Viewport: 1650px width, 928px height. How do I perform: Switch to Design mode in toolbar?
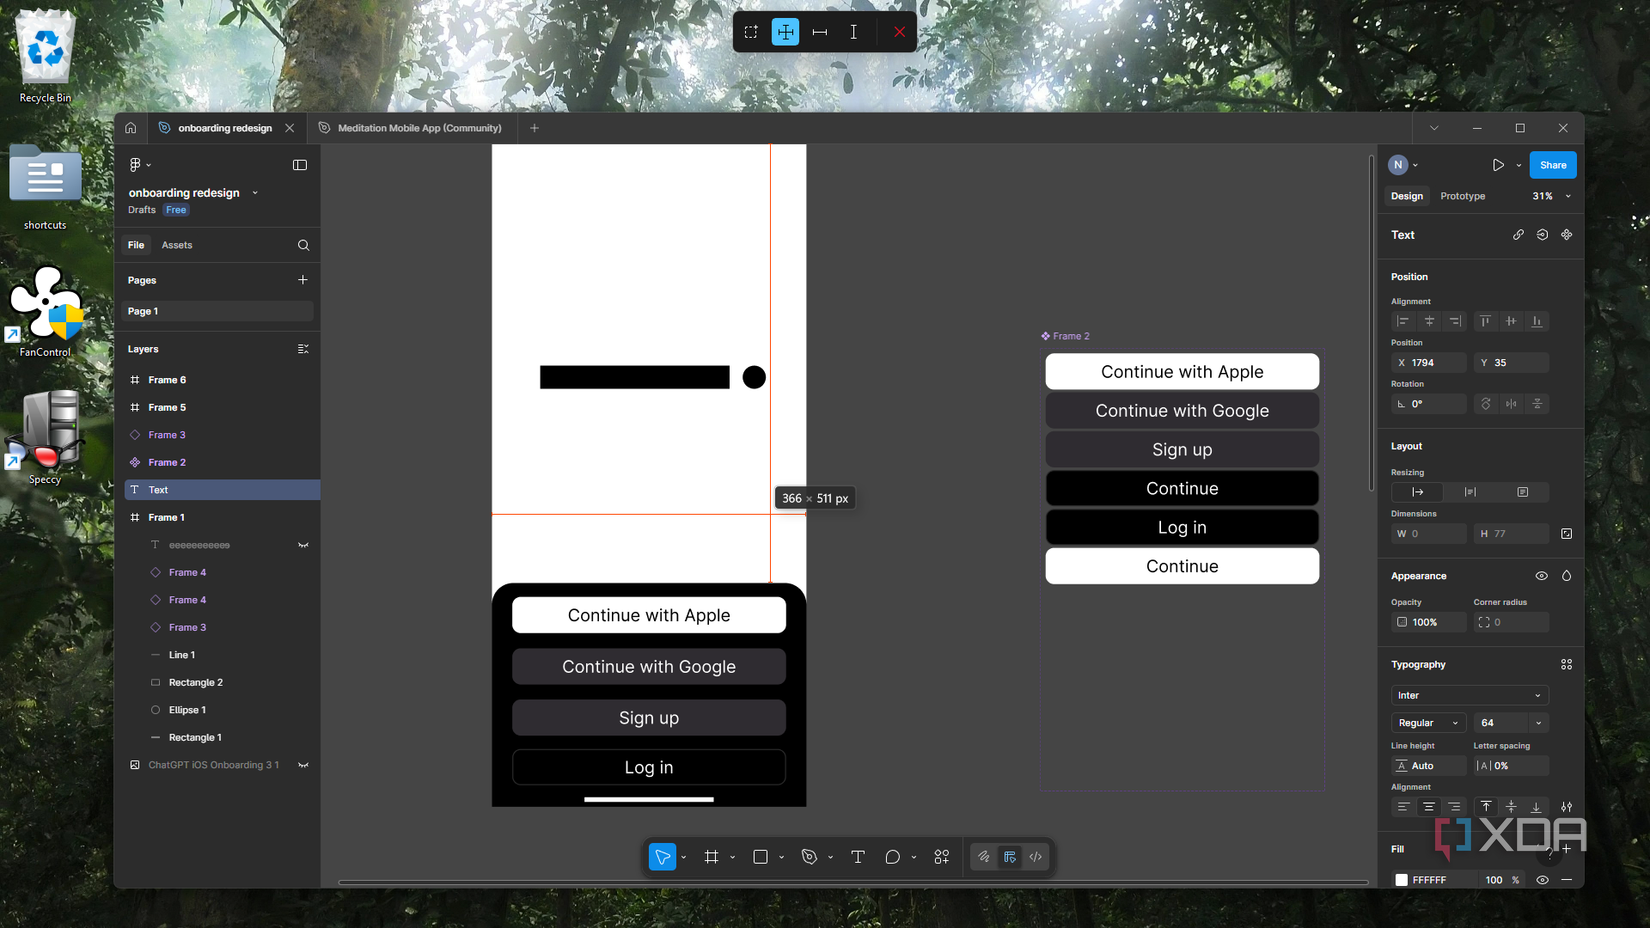pos(1010,857)
